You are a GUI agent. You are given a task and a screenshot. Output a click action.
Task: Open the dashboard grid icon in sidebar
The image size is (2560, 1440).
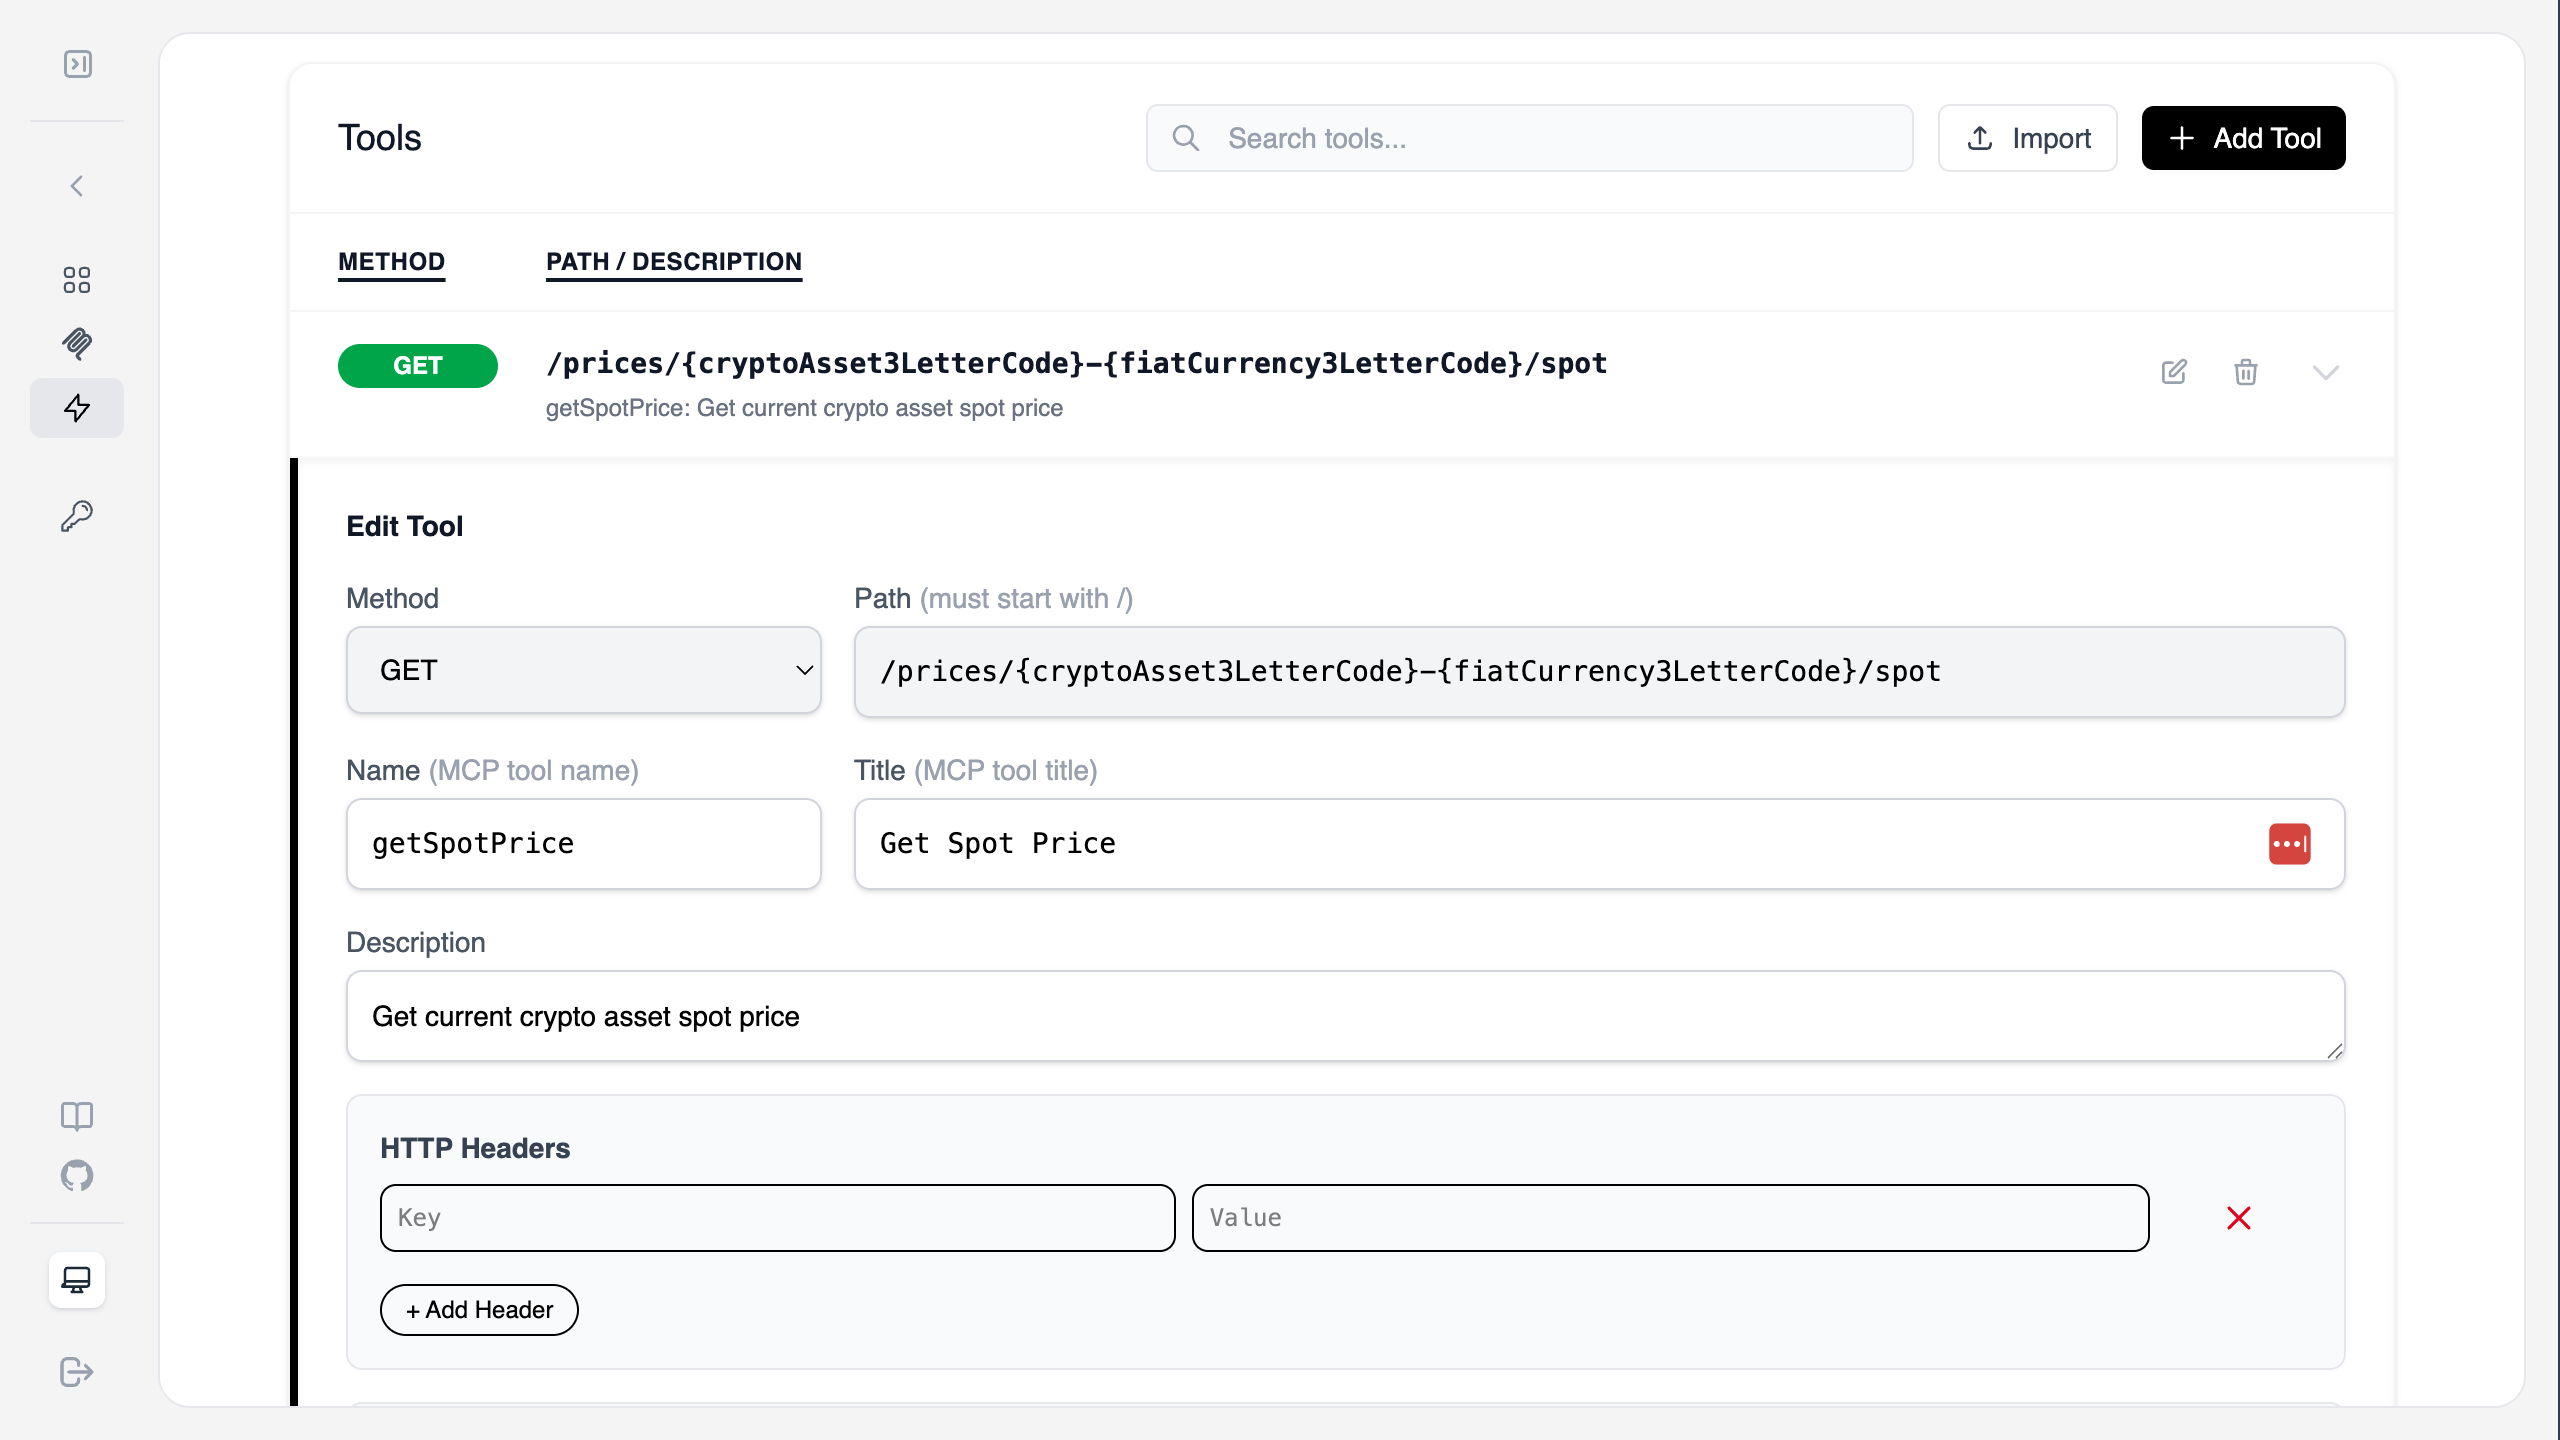click(x=77, y=280)
